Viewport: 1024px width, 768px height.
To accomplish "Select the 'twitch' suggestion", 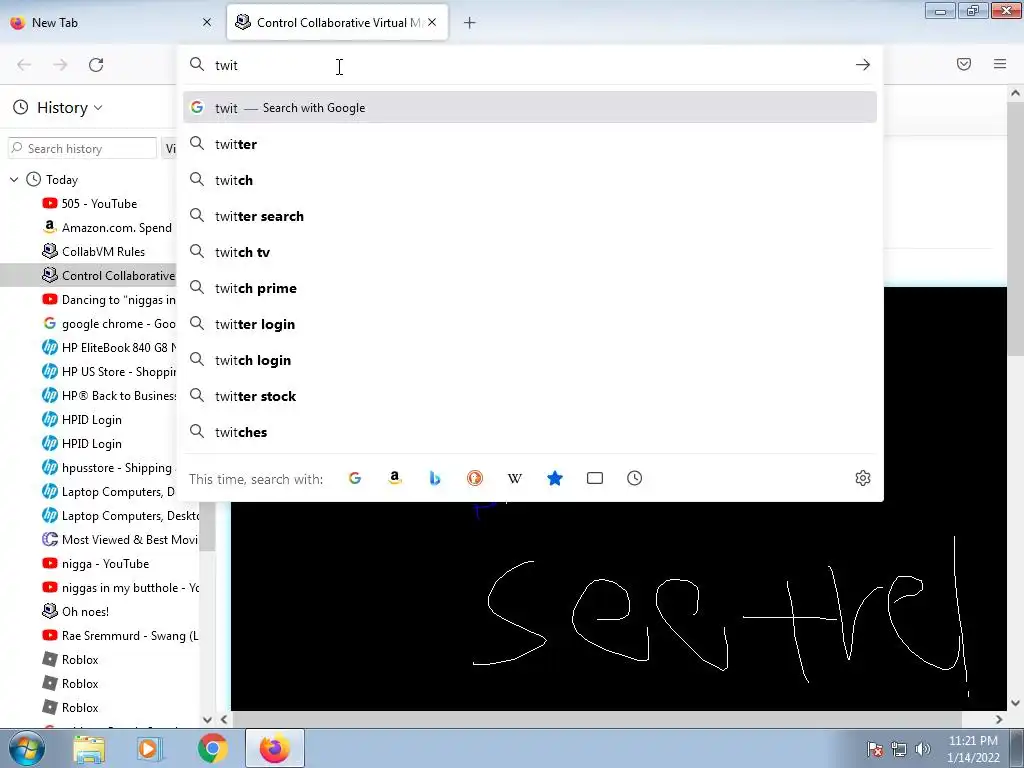I will (x=530, y=180).
